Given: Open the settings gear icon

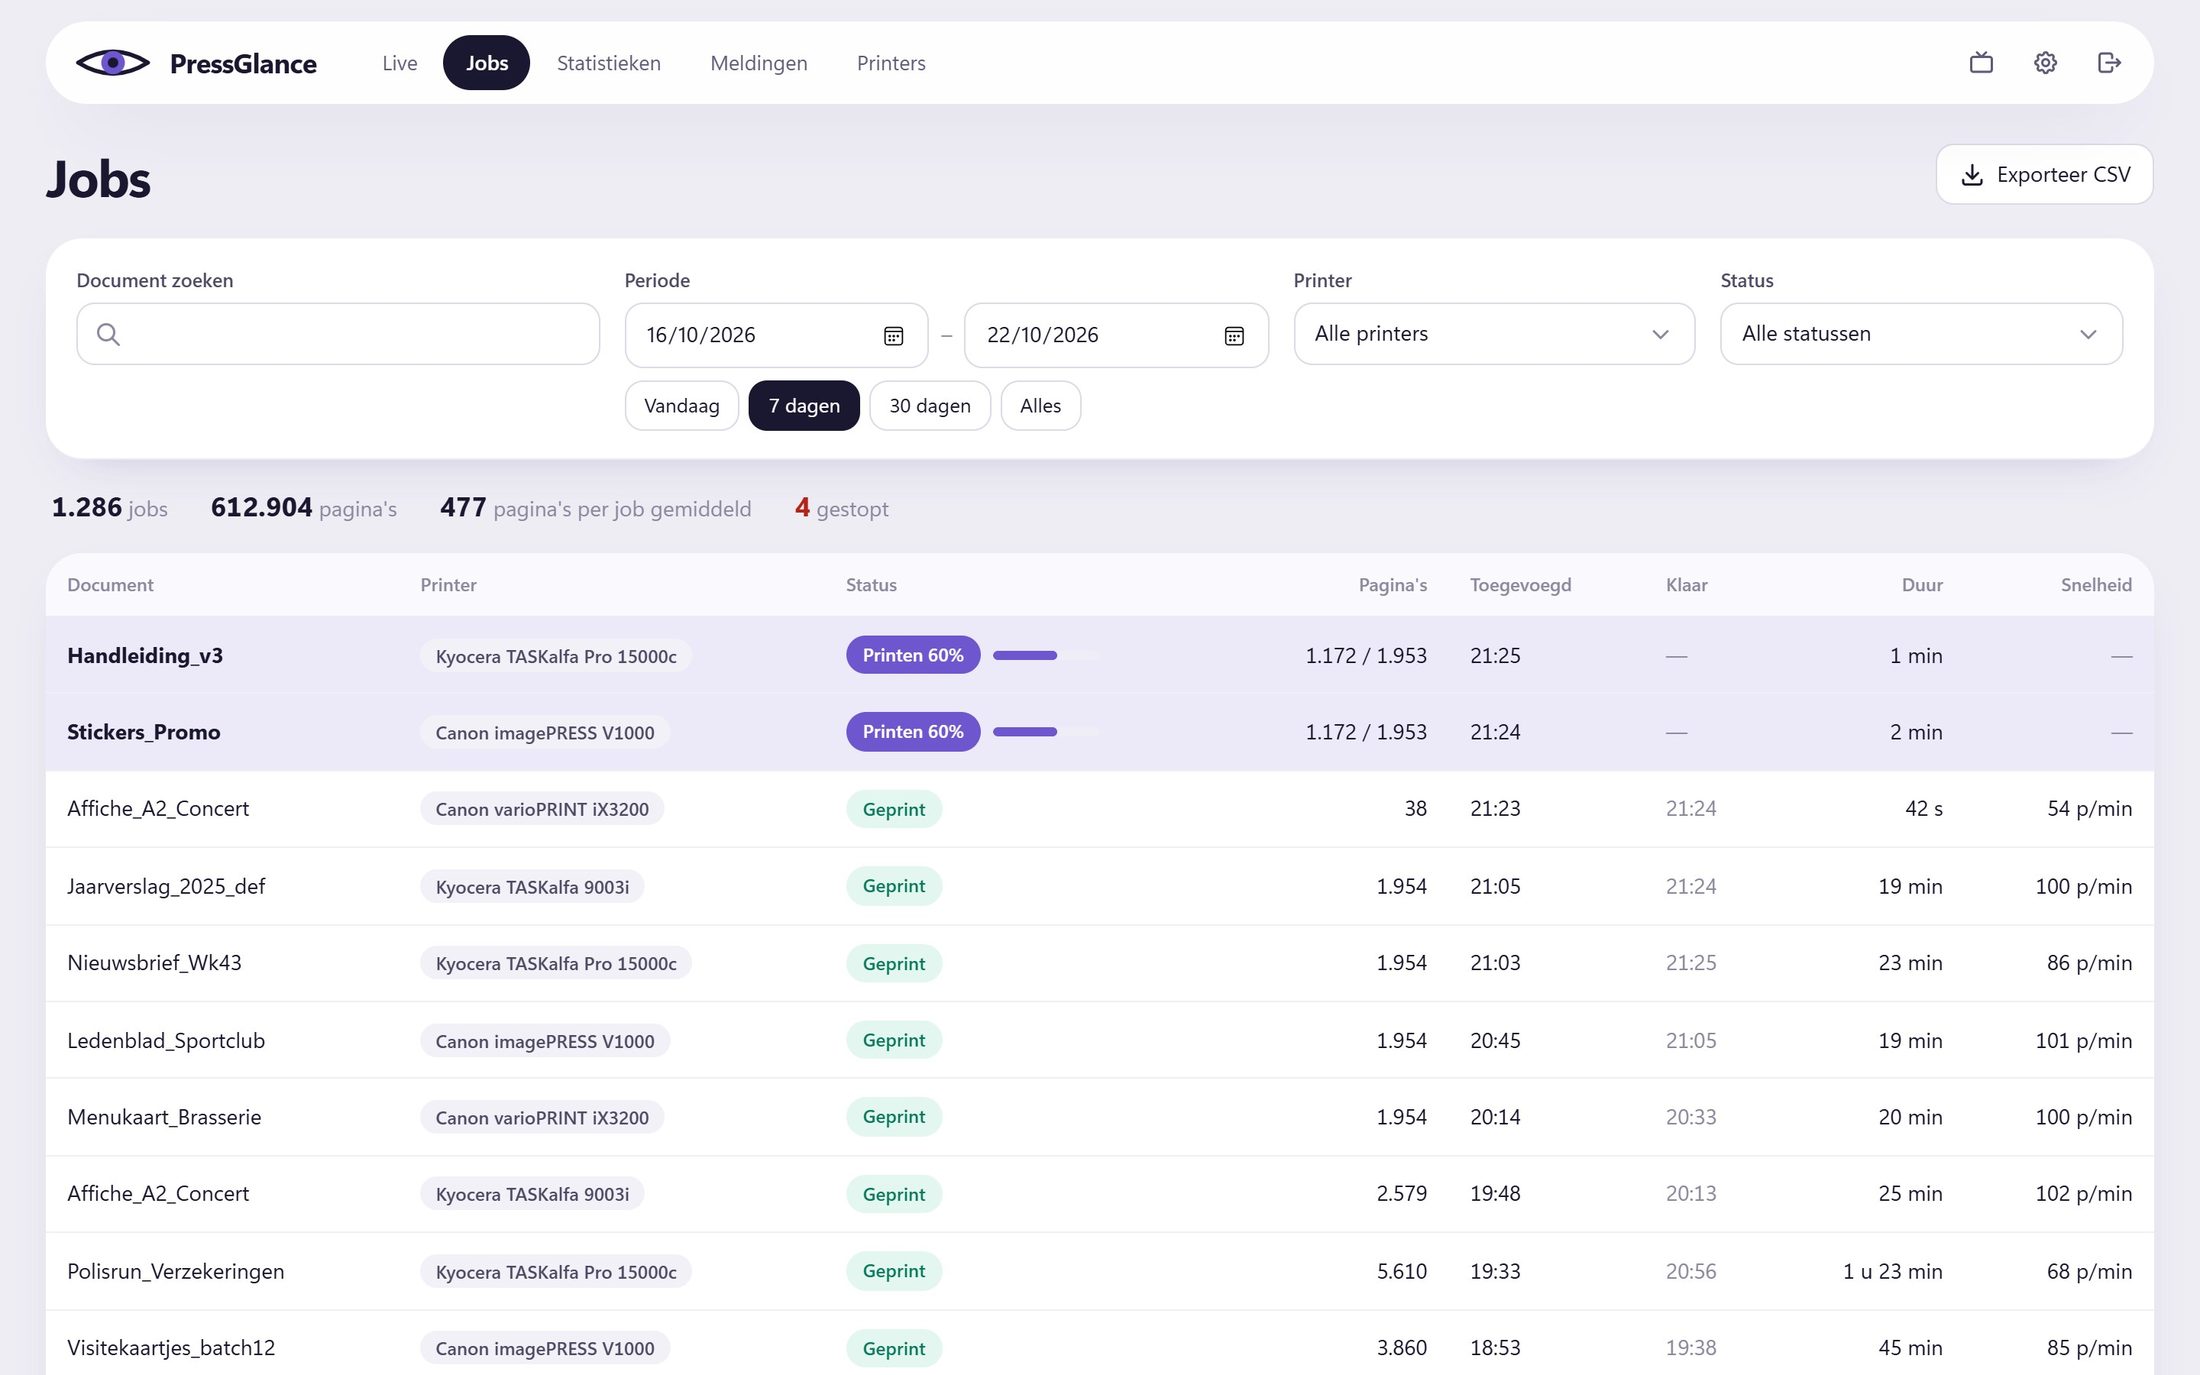Looking at the screenshot, I should [2045, 63].
